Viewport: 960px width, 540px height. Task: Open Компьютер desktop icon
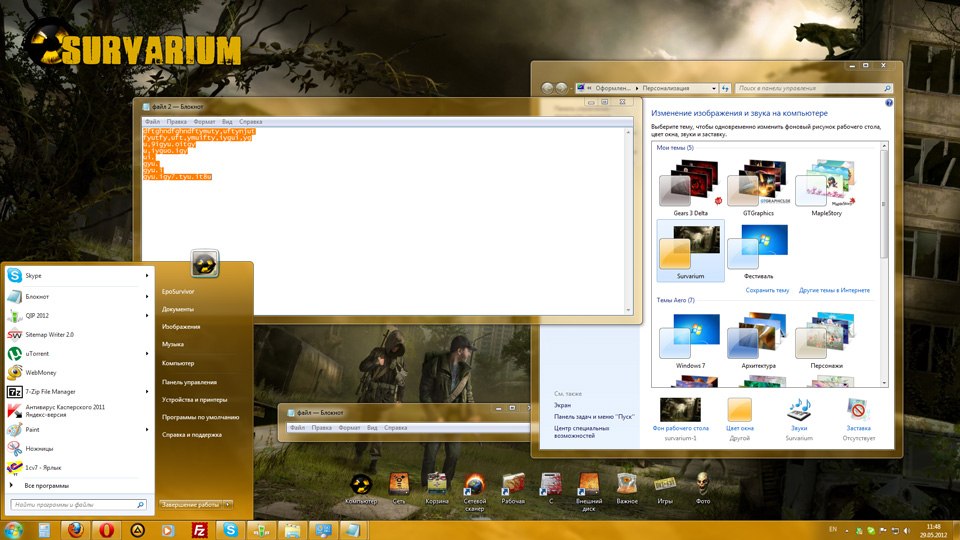[361, 489]
